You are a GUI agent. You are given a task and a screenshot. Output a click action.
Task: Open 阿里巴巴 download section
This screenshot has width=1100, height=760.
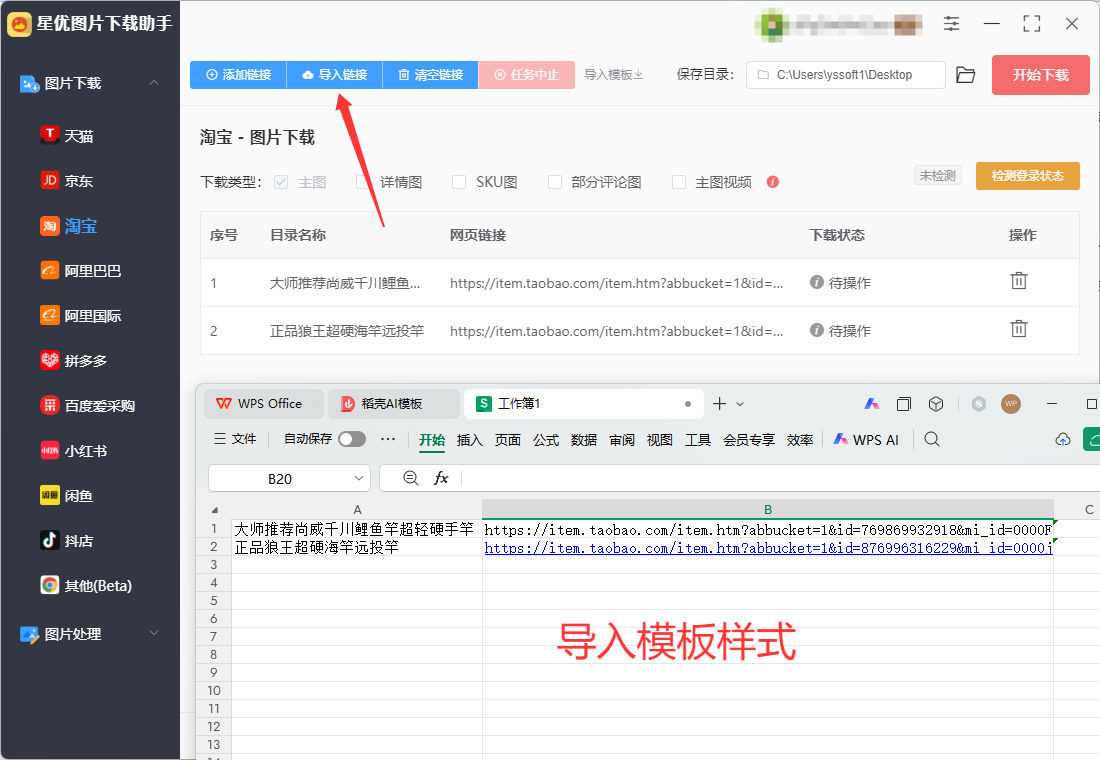click(x=81, y=270)
